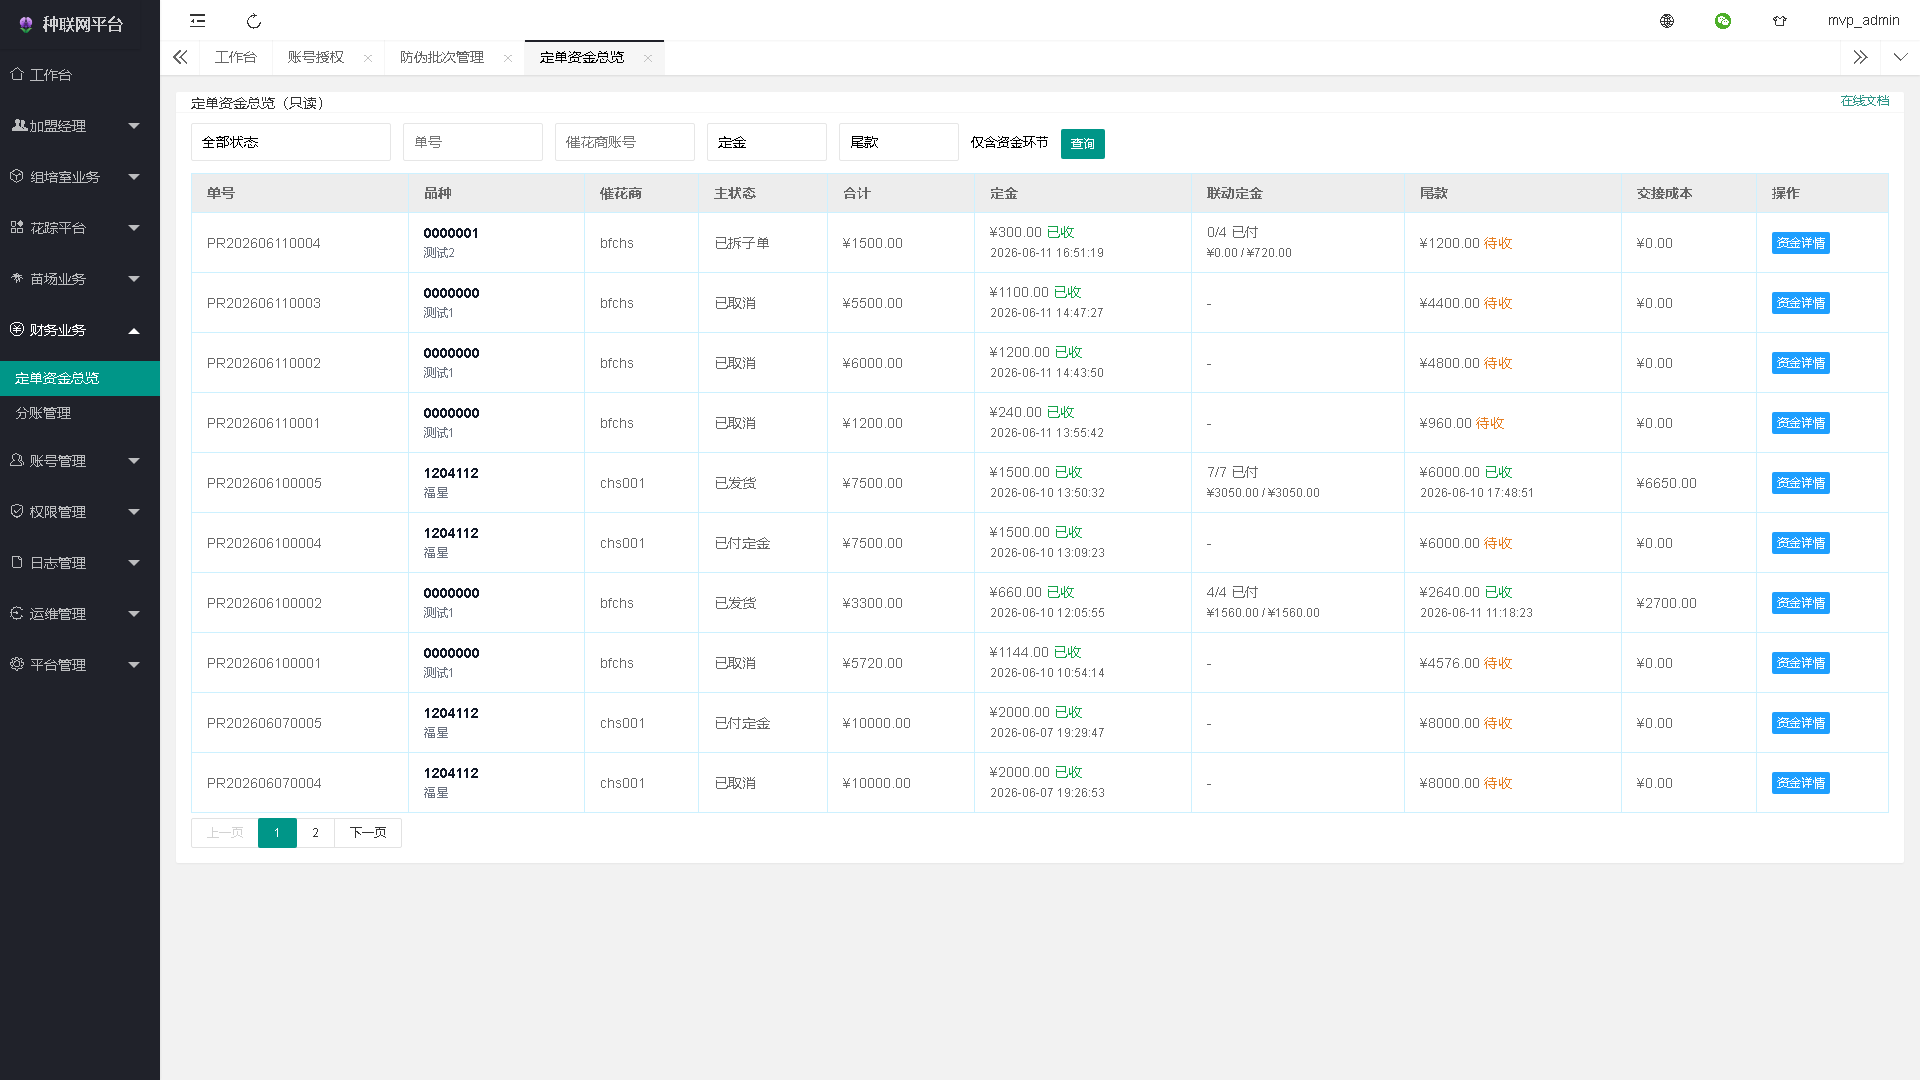1920x1080 pixels.
Task: Expand the 权限管理 sidebar menu
Action: (x=80, y=512)
